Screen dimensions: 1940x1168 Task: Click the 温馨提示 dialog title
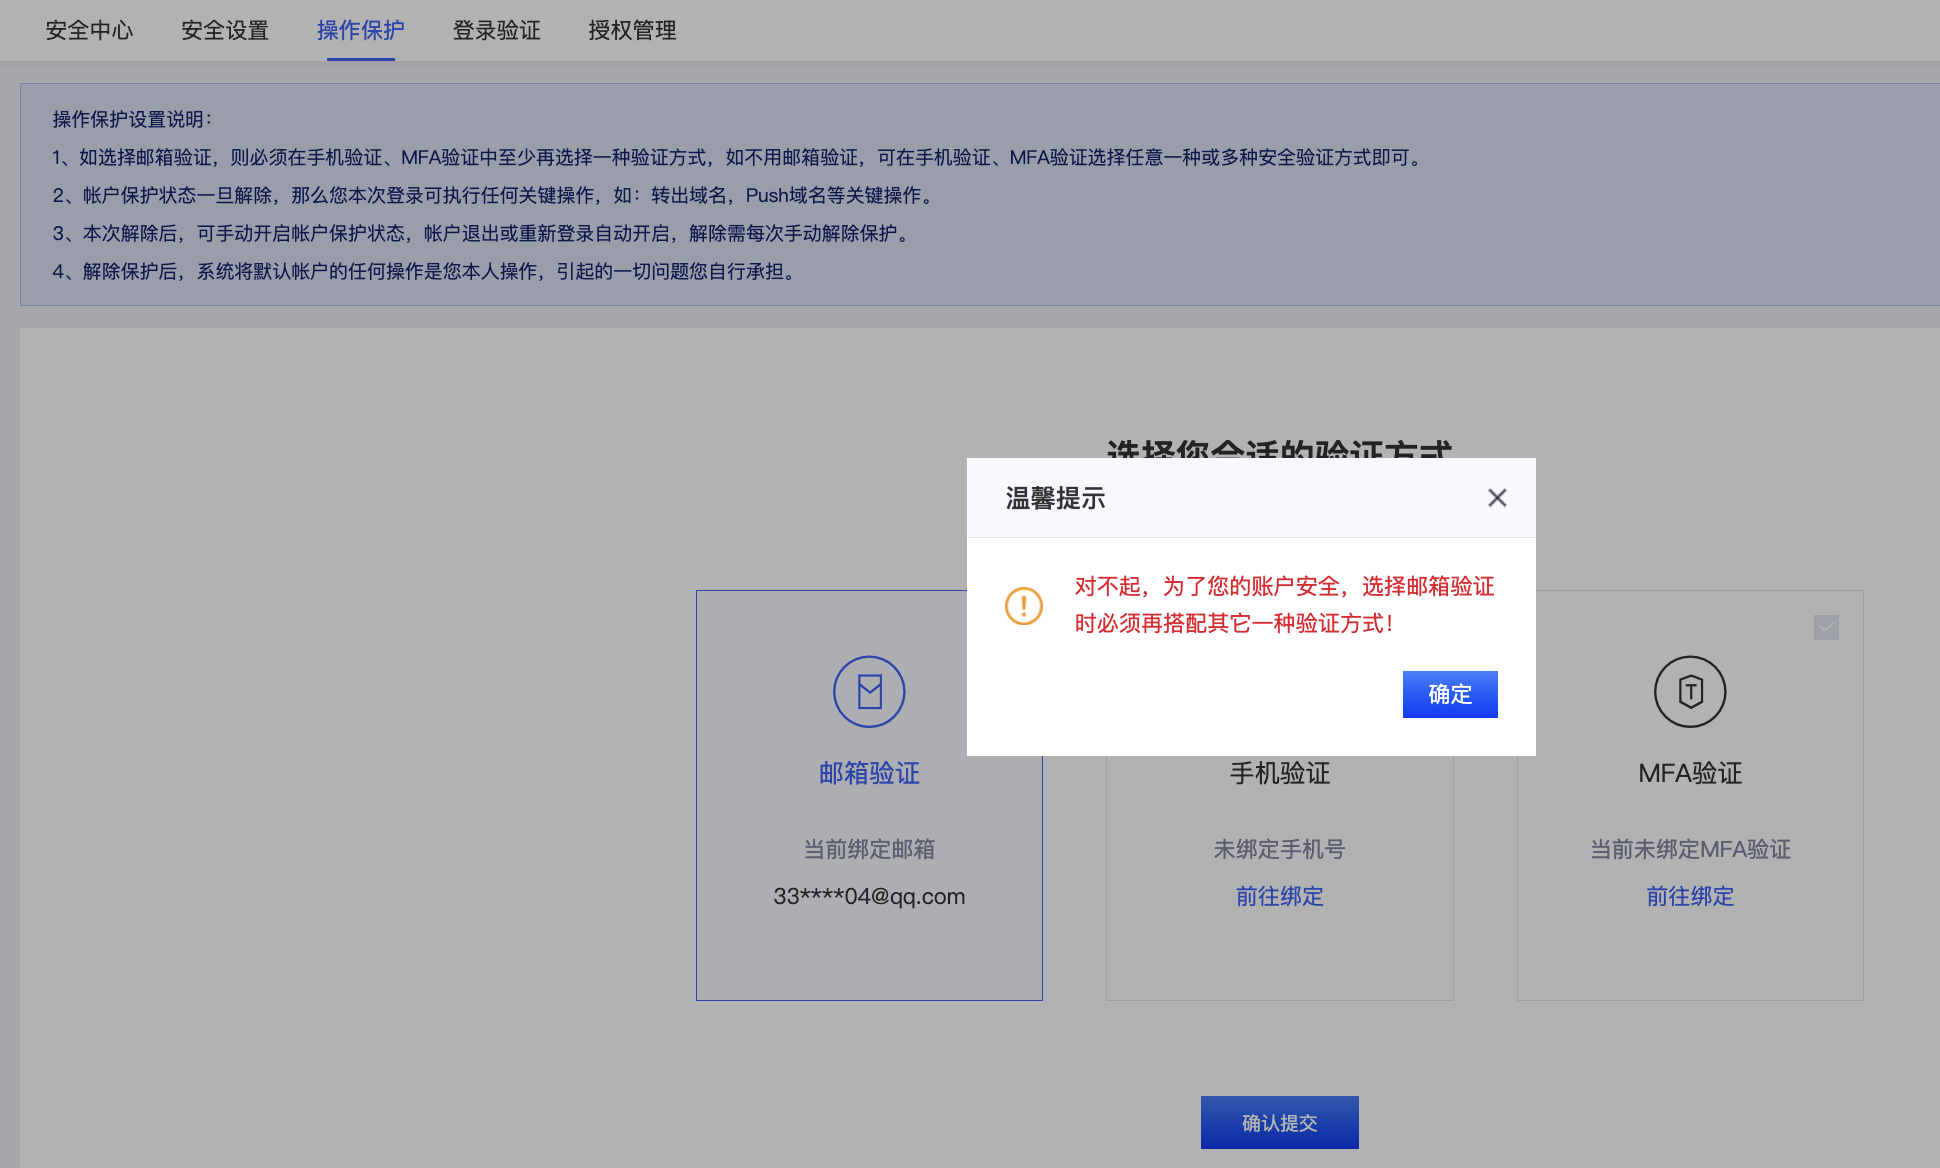click(1055, 498)
